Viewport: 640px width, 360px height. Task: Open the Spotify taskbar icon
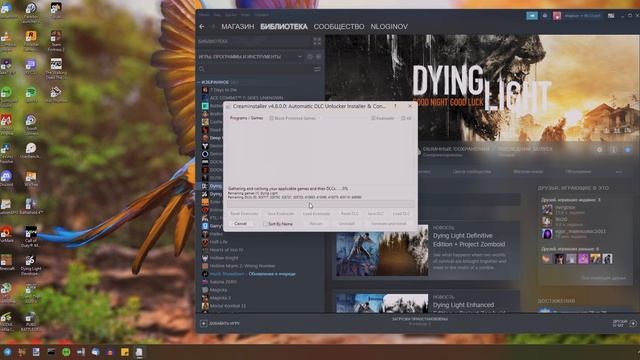pyautogui.click(x=66, y=352)
